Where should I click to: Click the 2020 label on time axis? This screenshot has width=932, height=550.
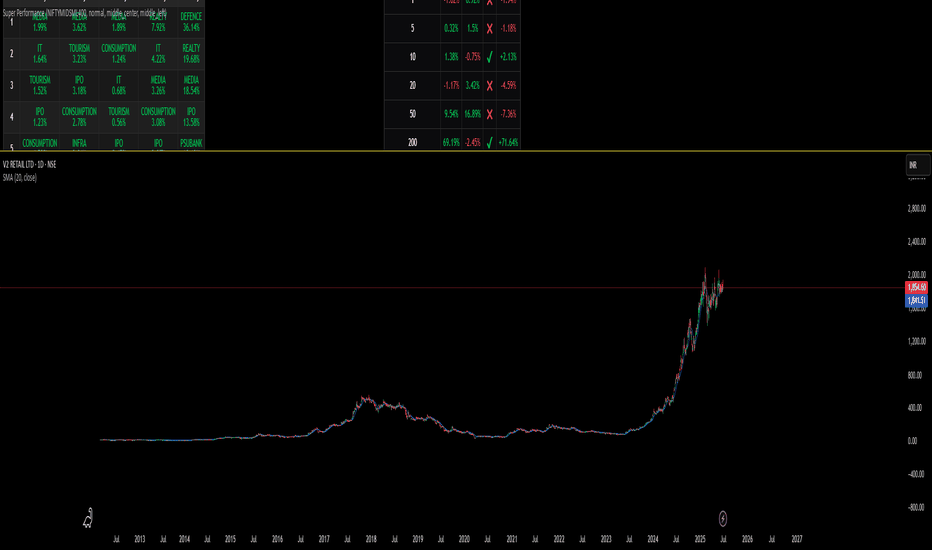(464, 539)
